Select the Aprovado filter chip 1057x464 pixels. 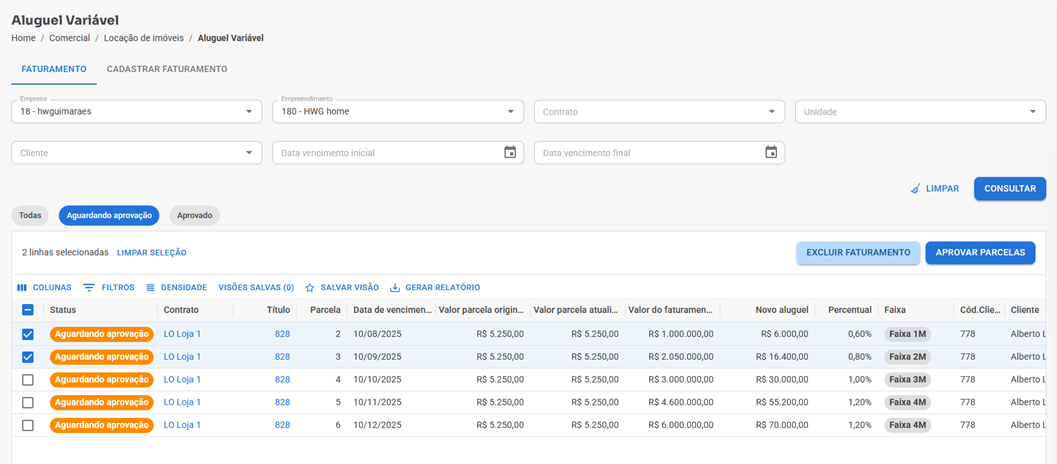[x=195, y=216]
